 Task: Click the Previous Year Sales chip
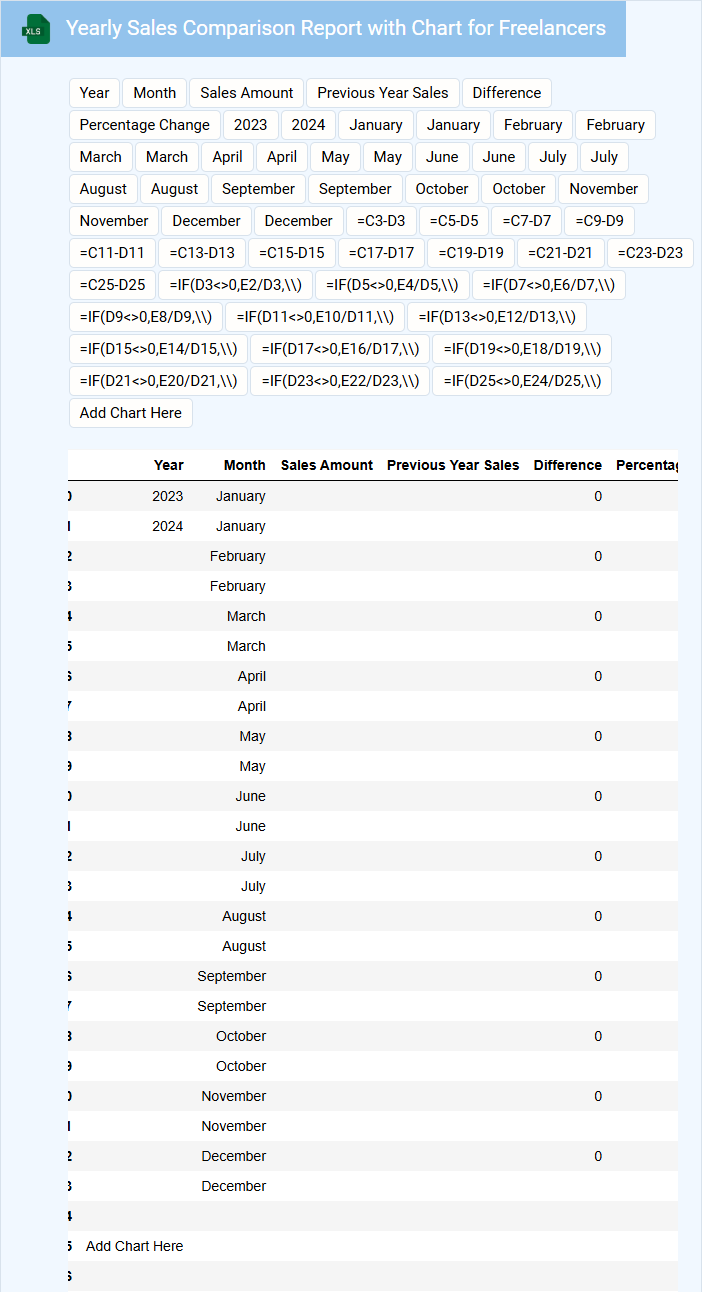(x=383, y=93)
